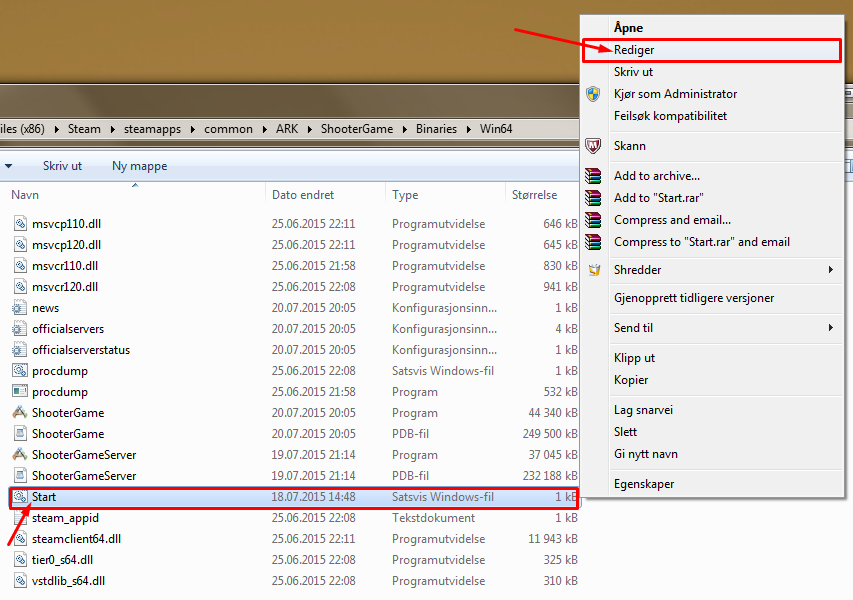This screenshot has width=853, height=600.
Task: Open breadcrumb arrow after Steam
Action: click(x=113, y=129)
